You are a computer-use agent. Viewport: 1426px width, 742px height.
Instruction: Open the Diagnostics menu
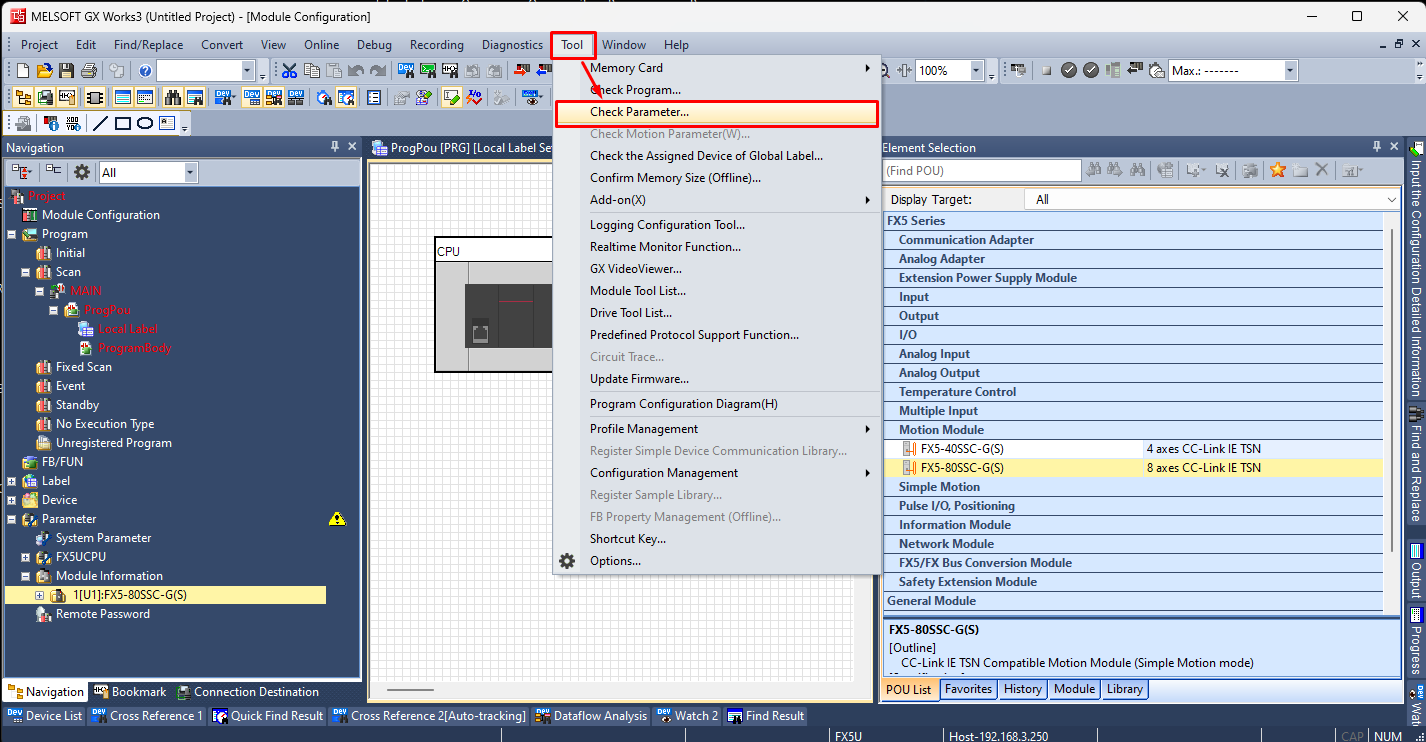[512, 45]
